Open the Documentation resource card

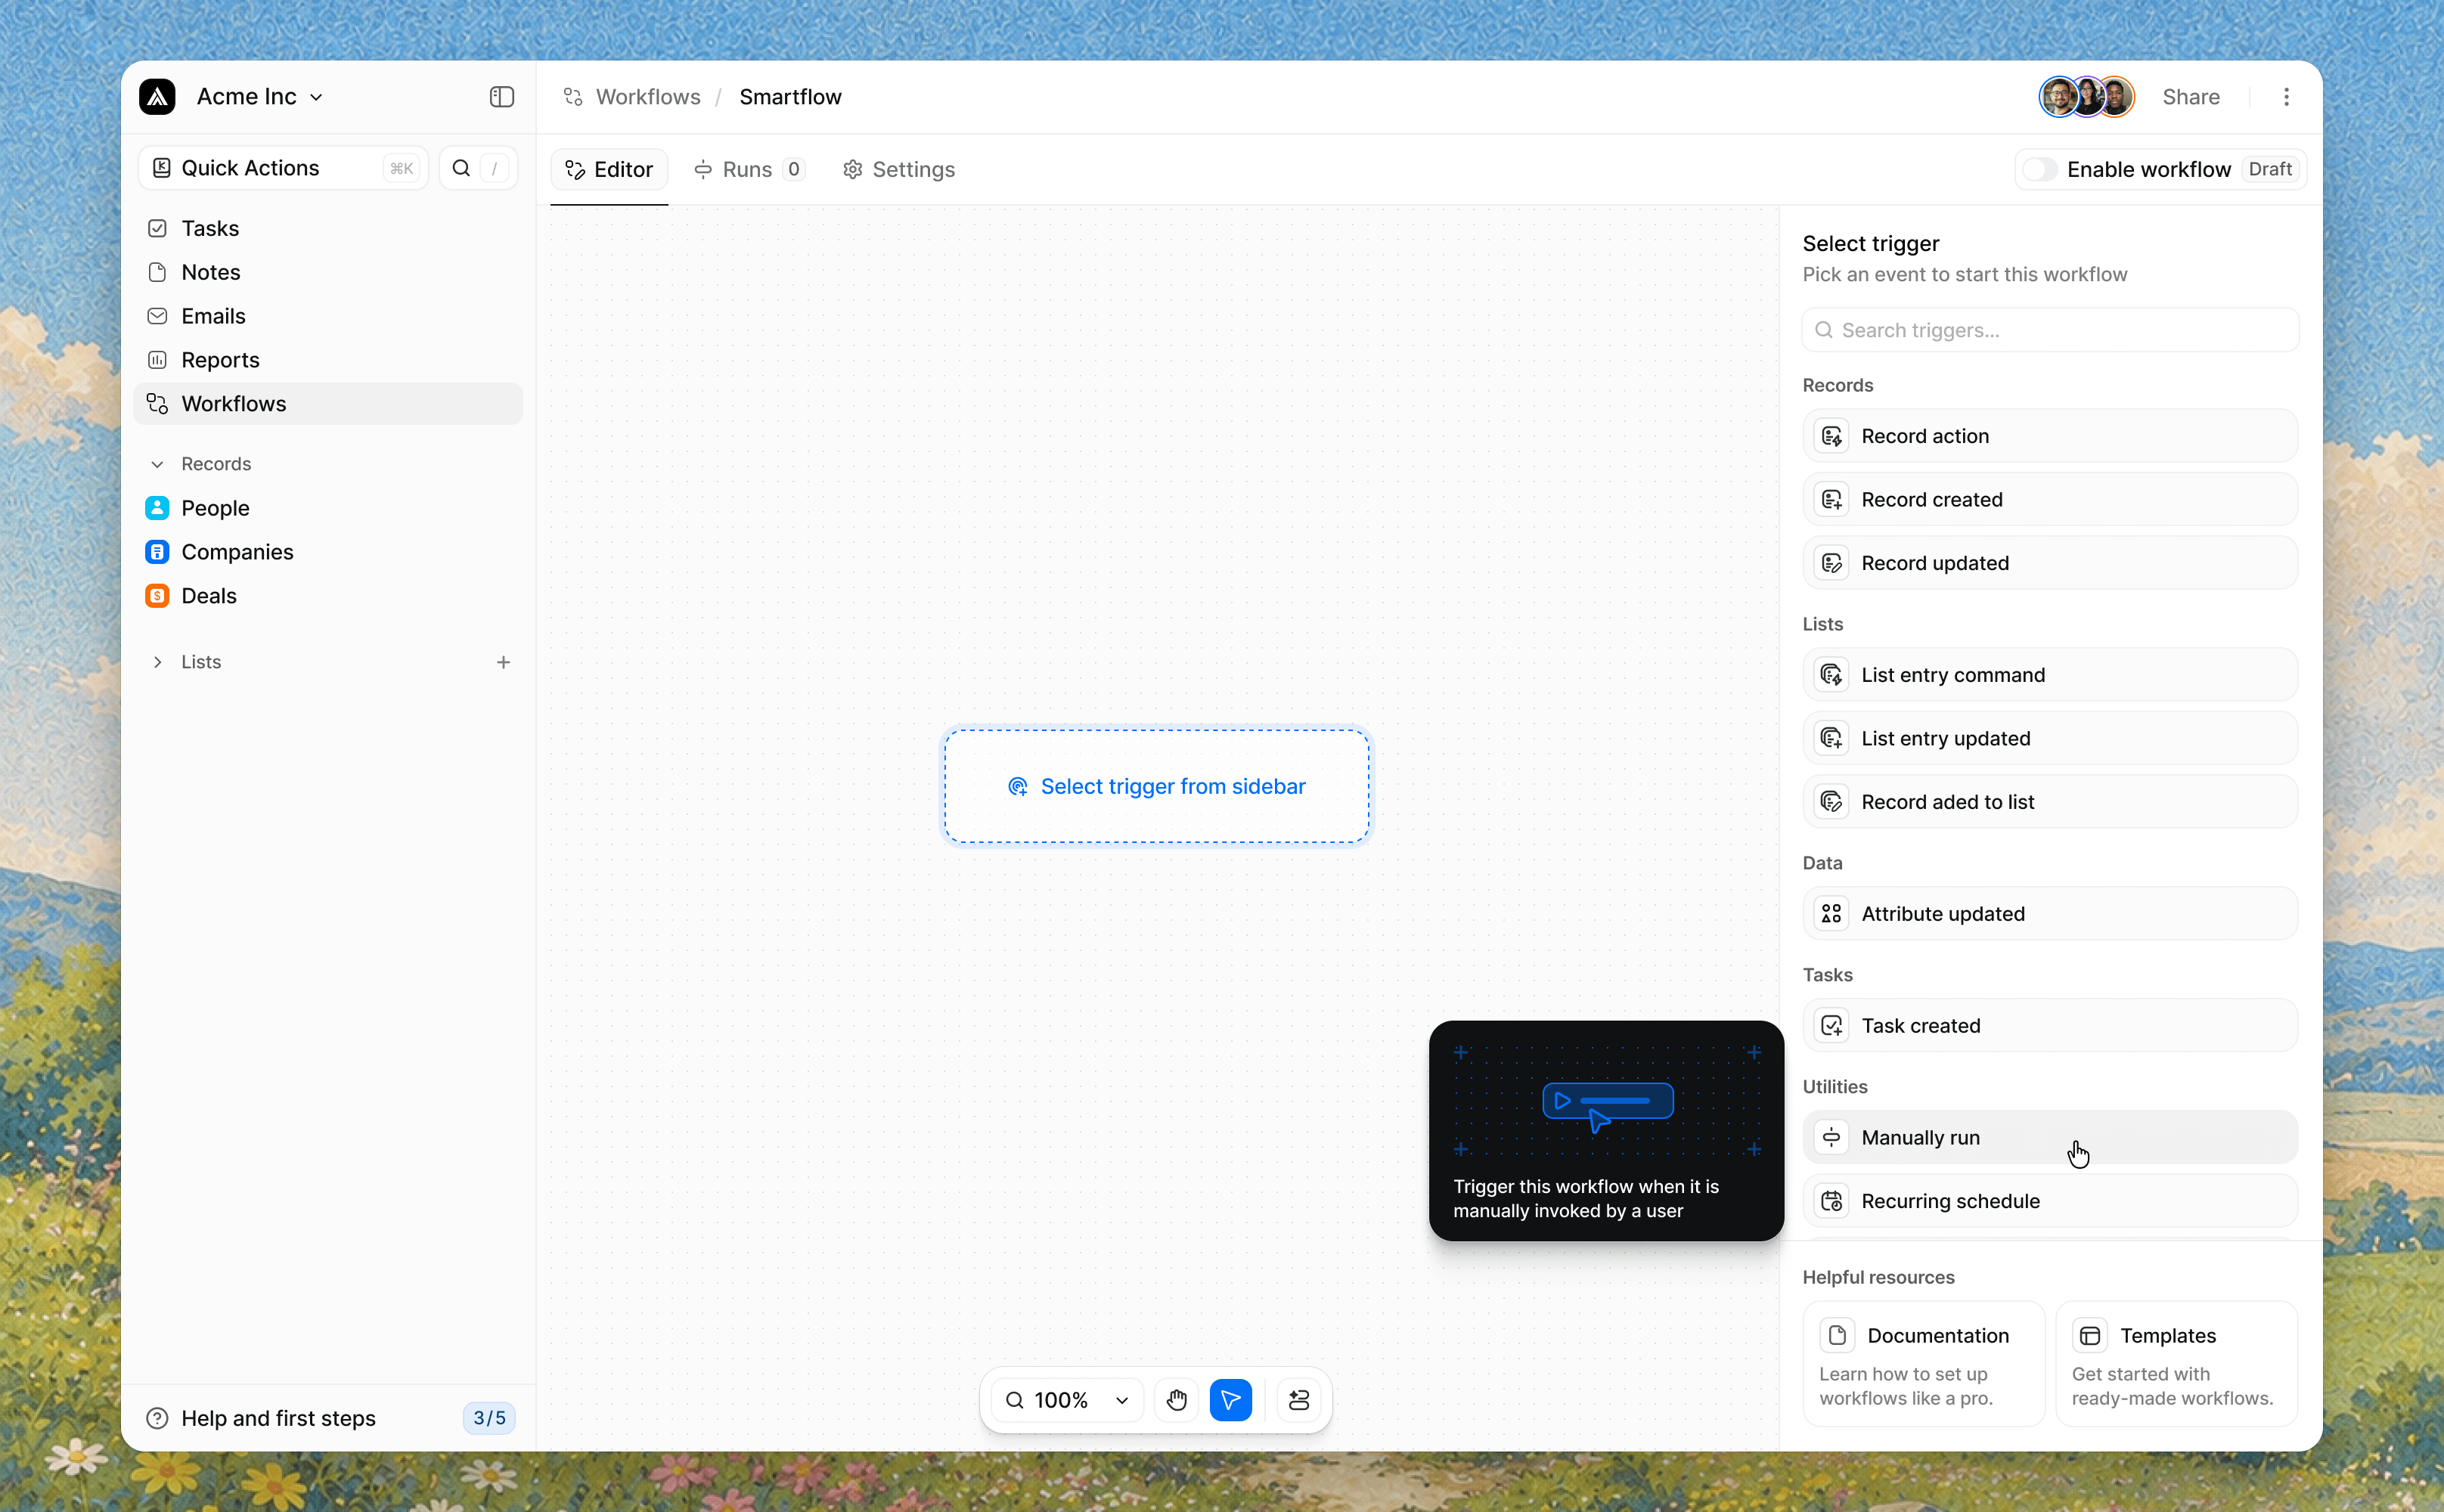click(1924, 1363)
